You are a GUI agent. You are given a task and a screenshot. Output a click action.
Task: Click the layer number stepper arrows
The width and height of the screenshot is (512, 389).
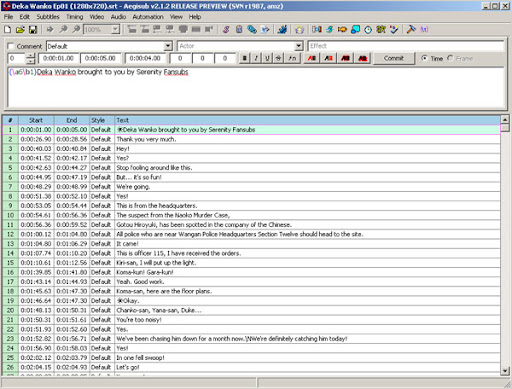pyautogui.click(x=31, y=58)
